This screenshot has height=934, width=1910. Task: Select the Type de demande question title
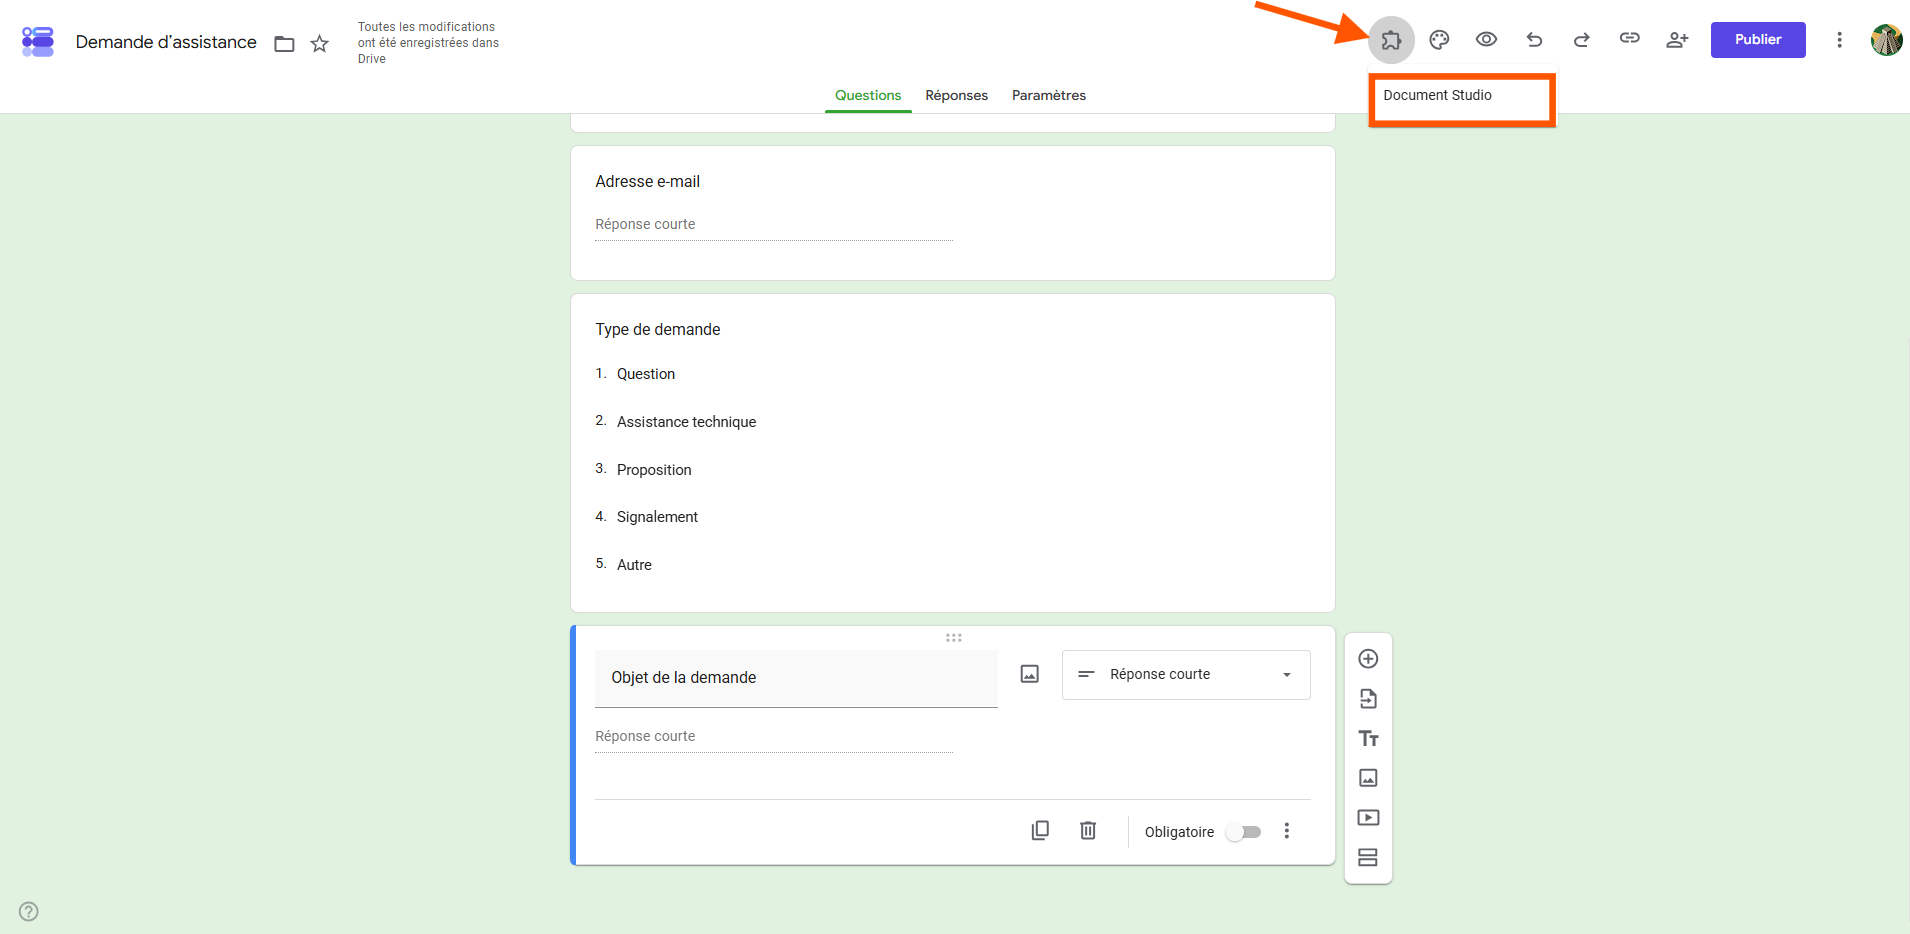(x=658, y=330)
